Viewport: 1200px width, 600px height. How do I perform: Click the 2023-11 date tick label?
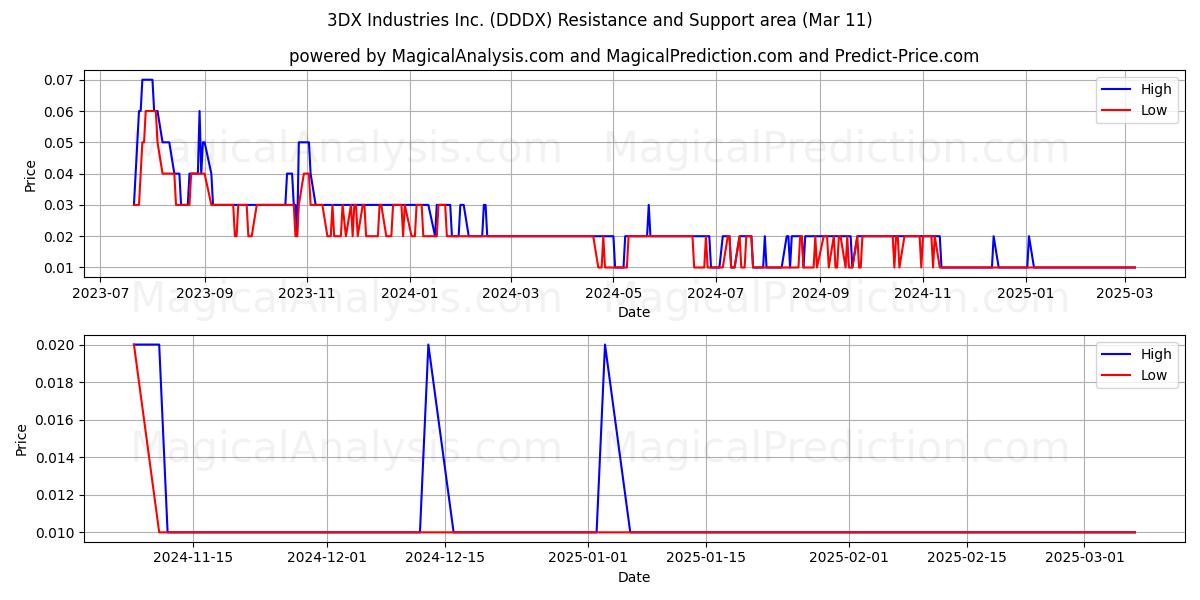coord(307,293)
